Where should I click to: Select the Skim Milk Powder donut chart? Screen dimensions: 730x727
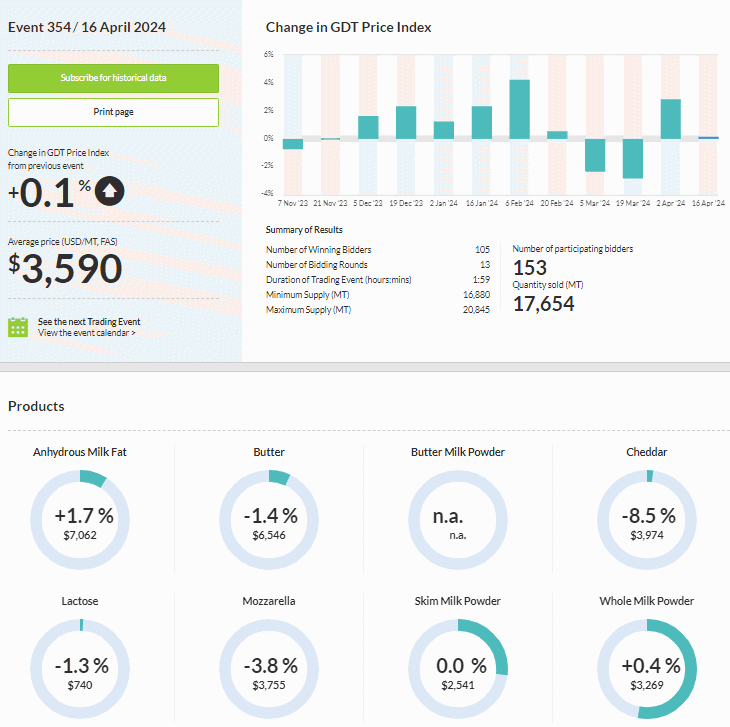[458, 669]
